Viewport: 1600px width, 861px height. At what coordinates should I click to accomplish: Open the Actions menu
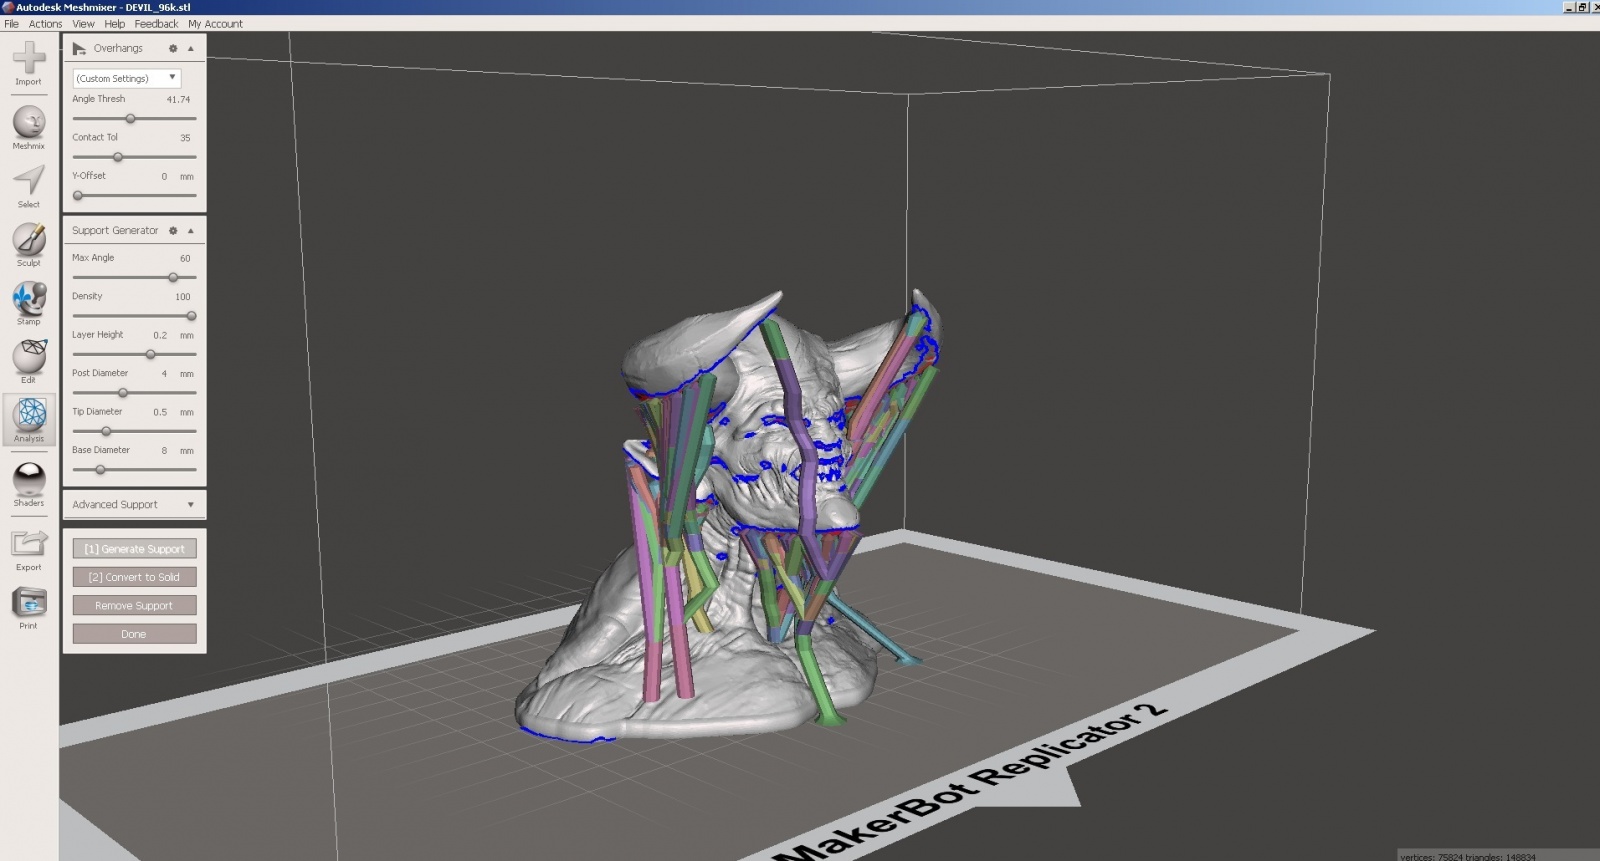tap(45, 24)
